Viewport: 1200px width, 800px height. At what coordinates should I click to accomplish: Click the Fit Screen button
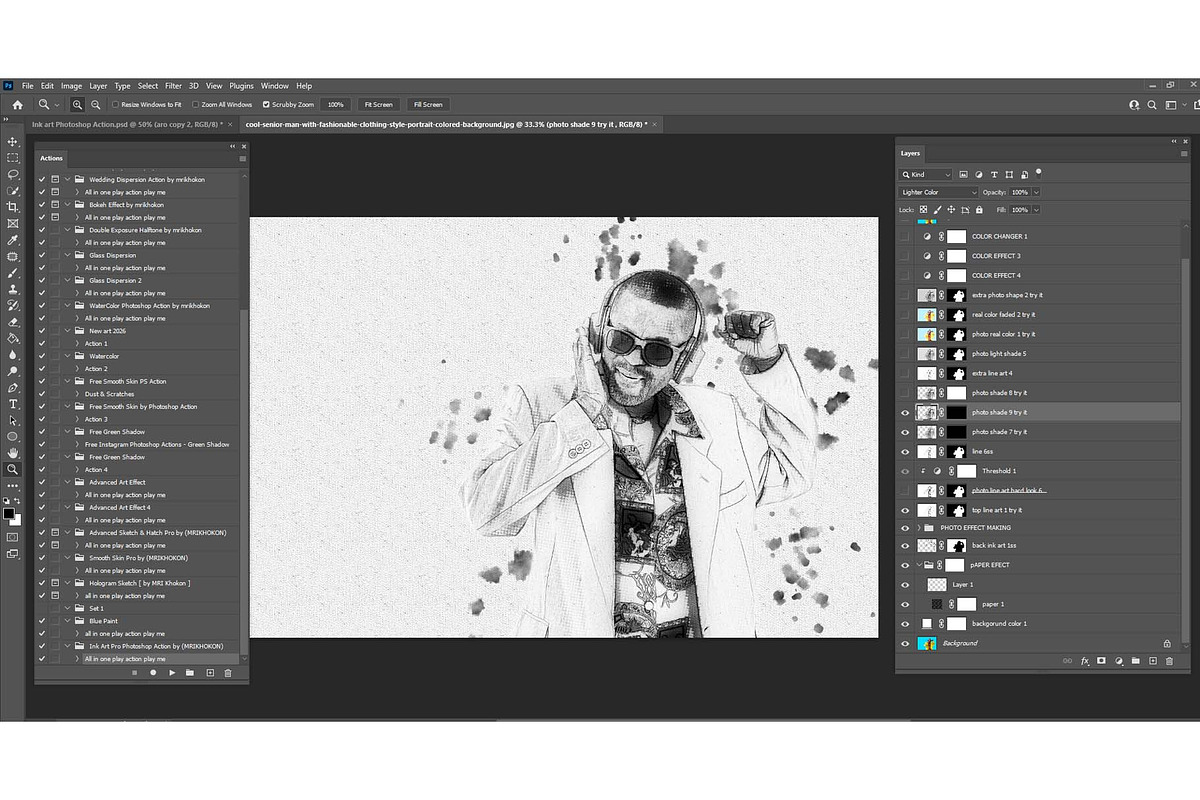point(378,104)
